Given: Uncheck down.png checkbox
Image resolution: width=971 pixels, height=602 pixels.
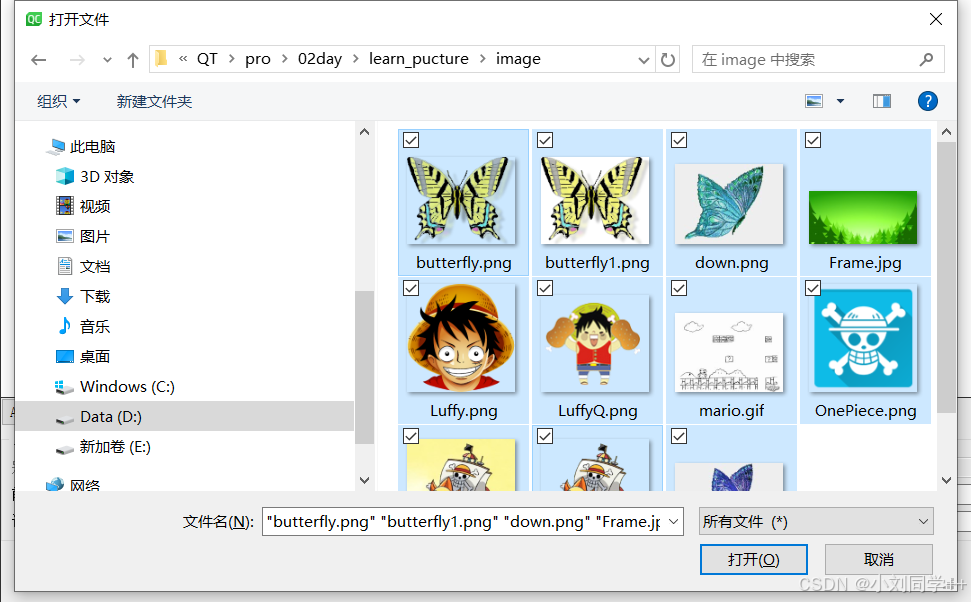Looking at the screenshot, I should click(x=679, y=140).
